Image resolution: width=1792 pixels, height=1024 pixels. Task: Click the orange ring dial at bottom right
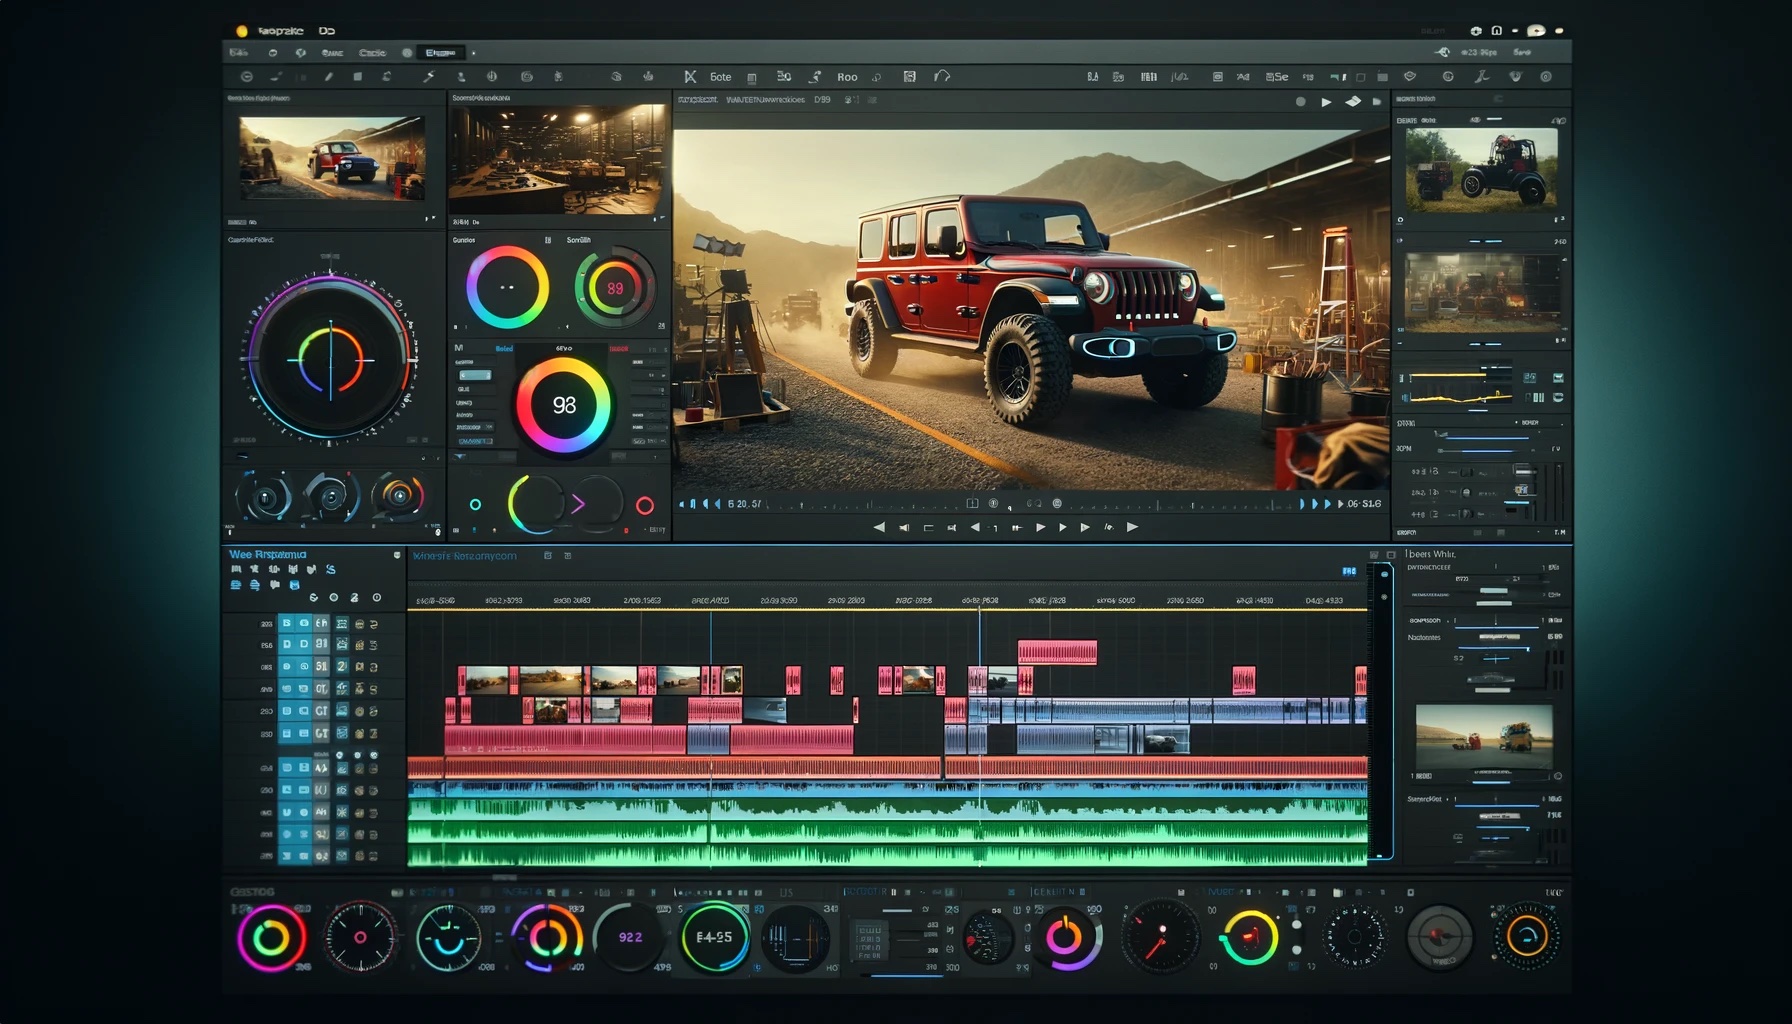click(1526, 937)
